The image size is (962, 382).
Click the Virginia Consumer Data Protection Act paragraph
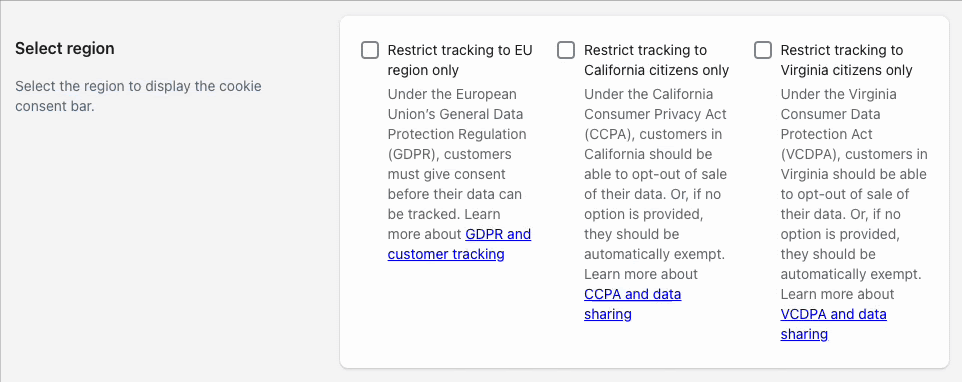point(854,214)
